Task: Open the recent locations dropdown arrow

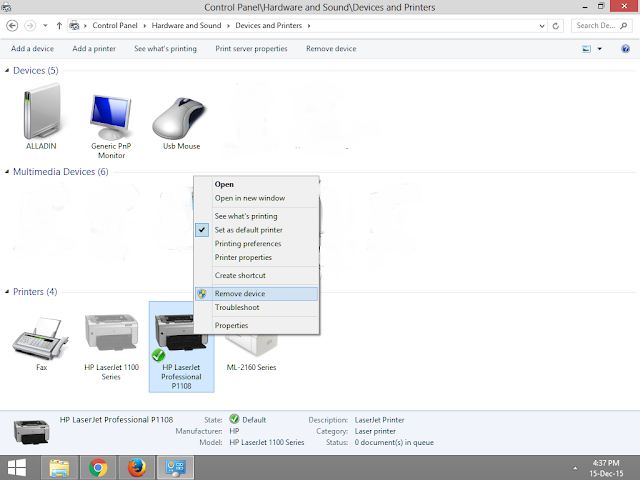Action: tap(45, 26)
